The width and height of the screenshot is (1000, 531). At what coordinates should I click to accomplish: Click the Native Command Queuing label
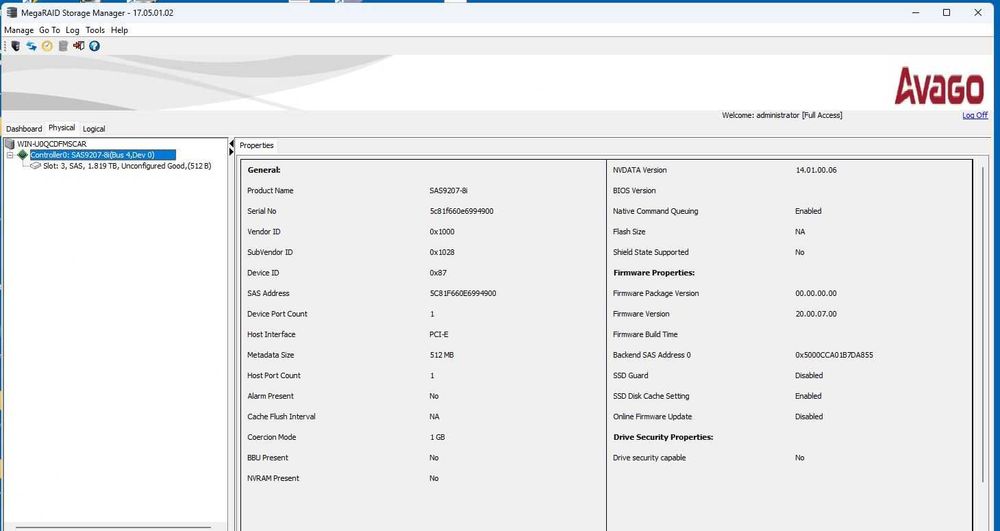pyautogui.click(x=655, y=211)
